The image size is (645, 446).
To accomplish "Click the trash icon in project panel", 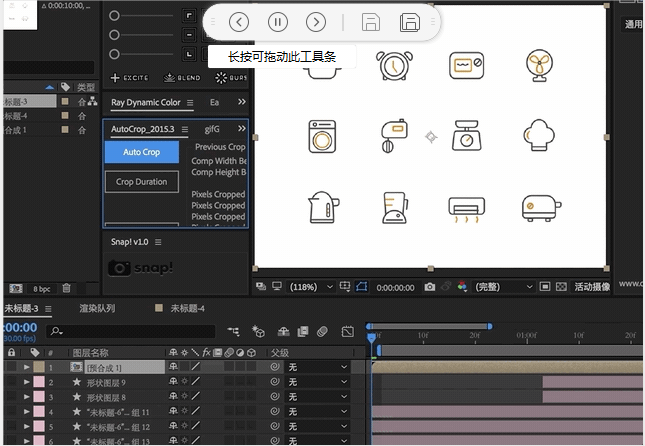I will (x=66, y=288).
